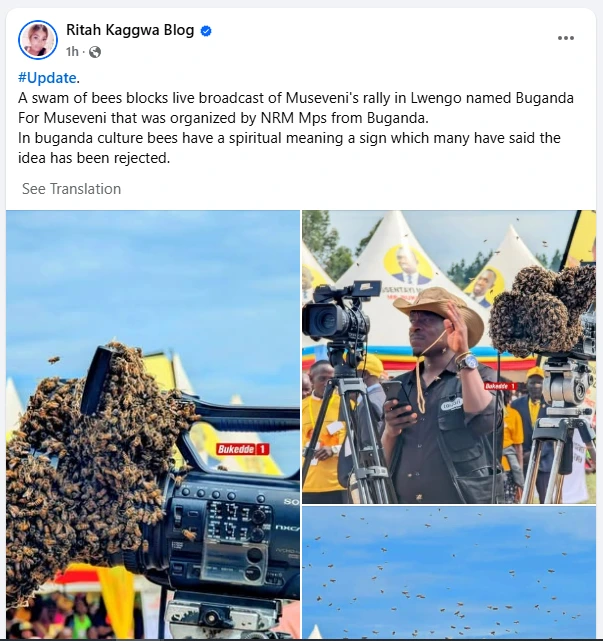Image resolution: width=603 pixels, height=641 pixels.
Task: Click the public globe audience icon
Action: pos(95,52)
